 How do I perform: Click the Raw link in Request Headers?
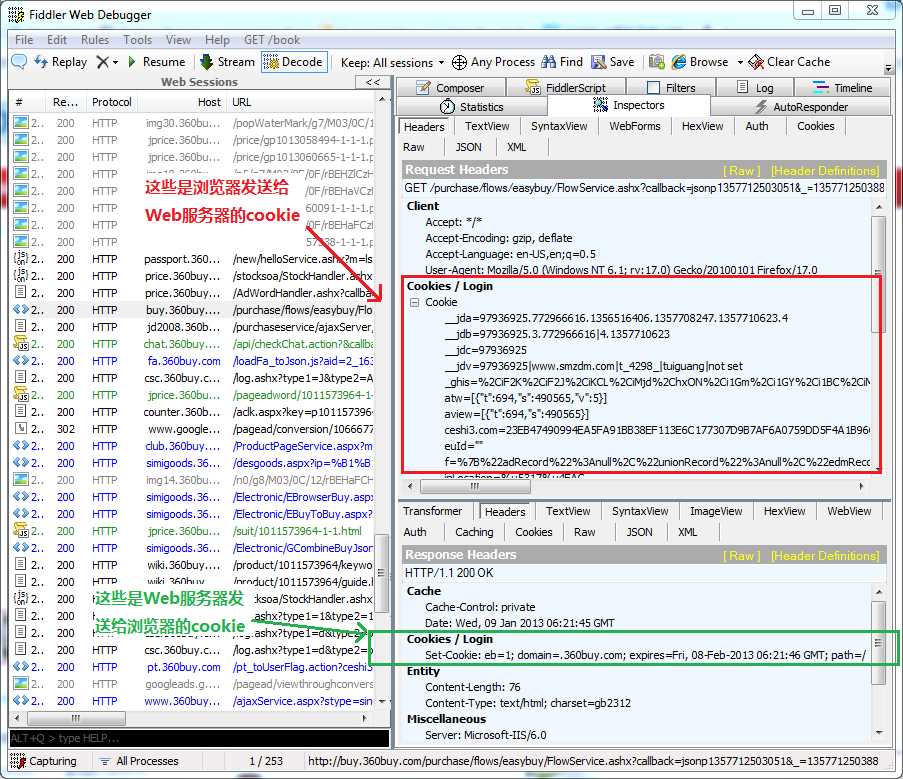click(742, 171)
